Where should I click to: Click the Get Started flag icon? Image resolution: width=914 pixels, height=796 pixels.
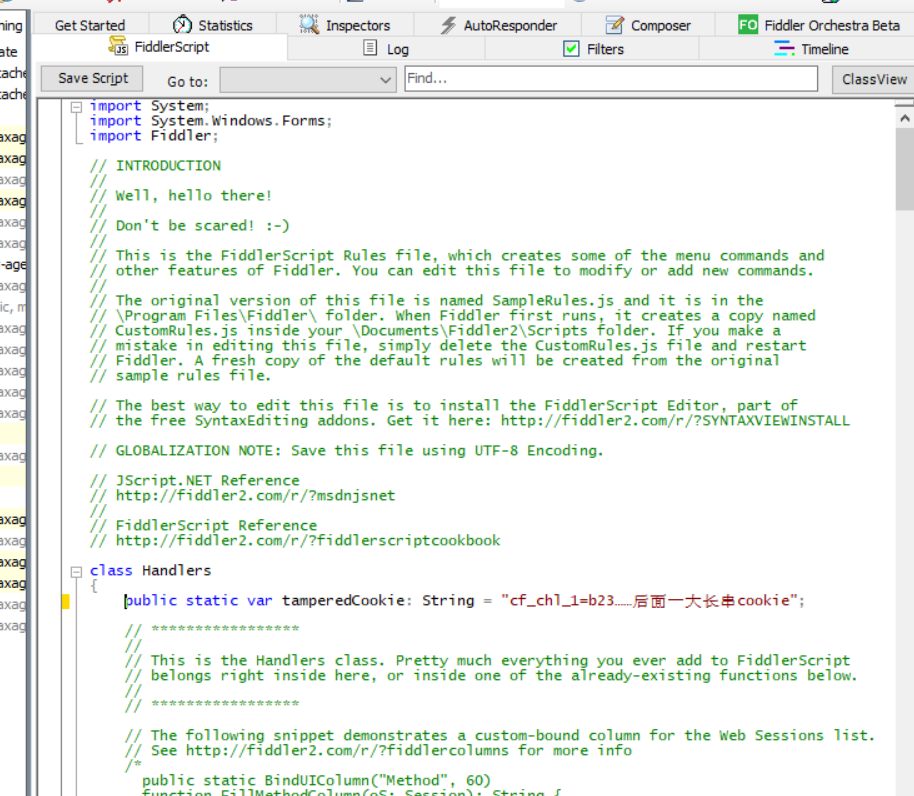52,24
